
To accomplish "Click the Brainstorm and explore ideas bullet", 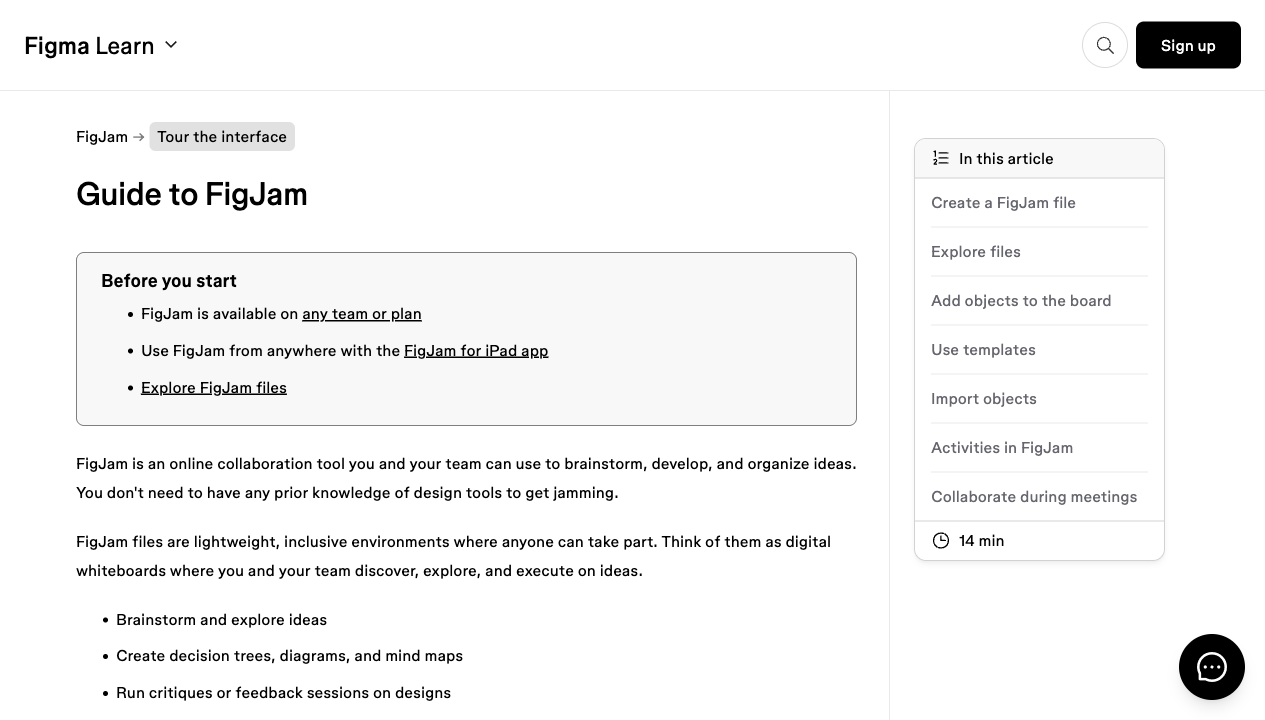I will [x=221, y=620].
